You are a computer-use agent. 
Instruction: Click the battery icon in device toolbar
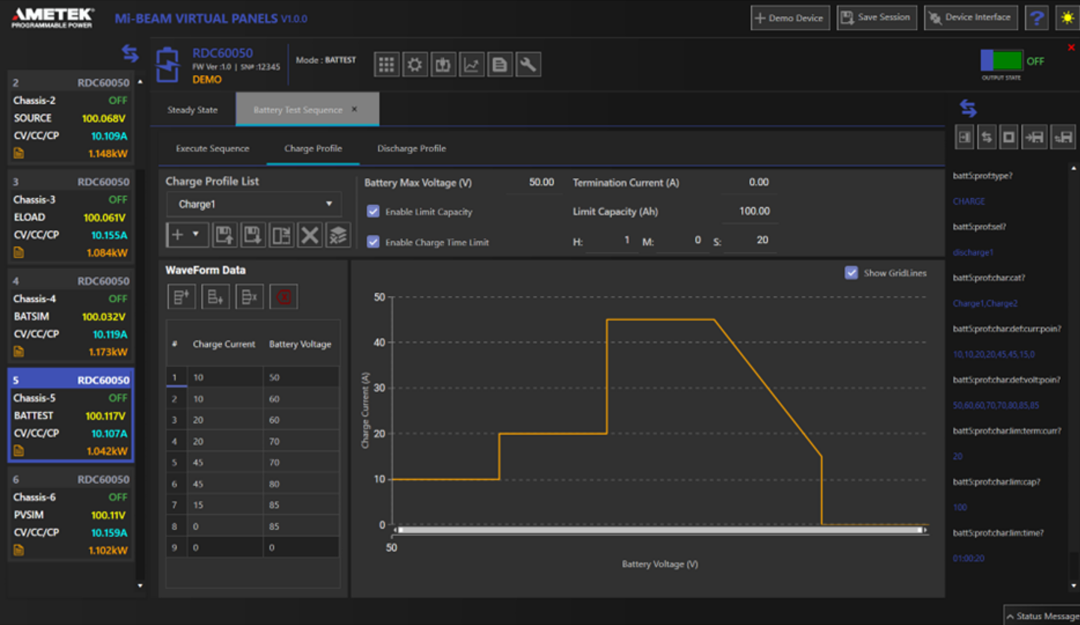(443, 65)
